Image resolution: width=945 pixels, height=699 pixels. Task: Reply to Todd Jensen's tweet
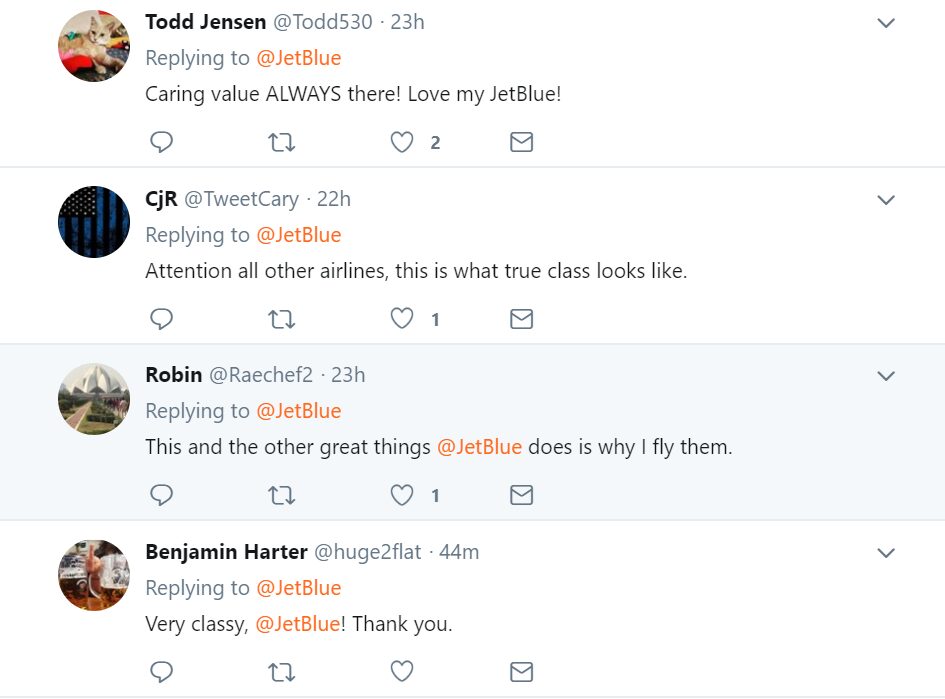(161, 141)
